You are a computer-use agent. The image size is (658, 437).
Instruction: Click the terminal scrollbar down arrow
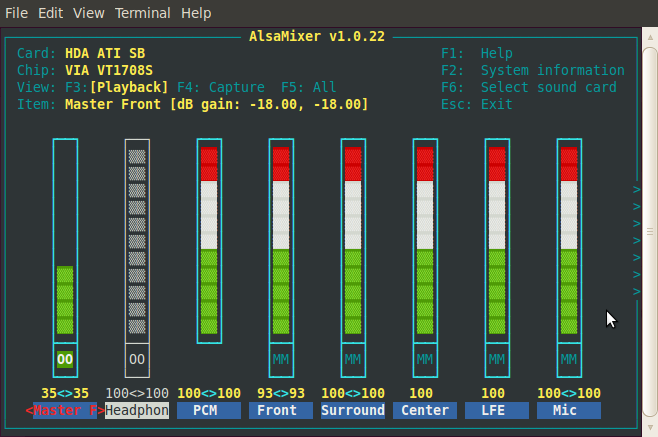coord(650,427)
